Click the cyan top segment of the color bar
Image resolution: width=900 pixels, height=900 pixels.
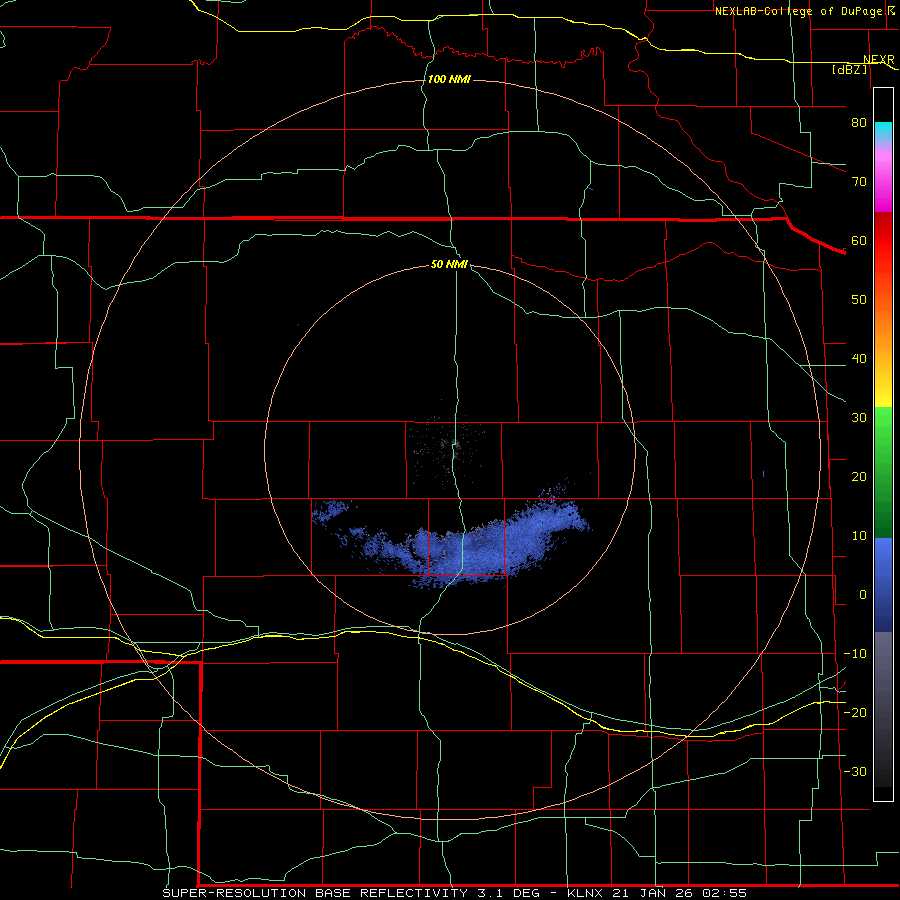[883, 132]
